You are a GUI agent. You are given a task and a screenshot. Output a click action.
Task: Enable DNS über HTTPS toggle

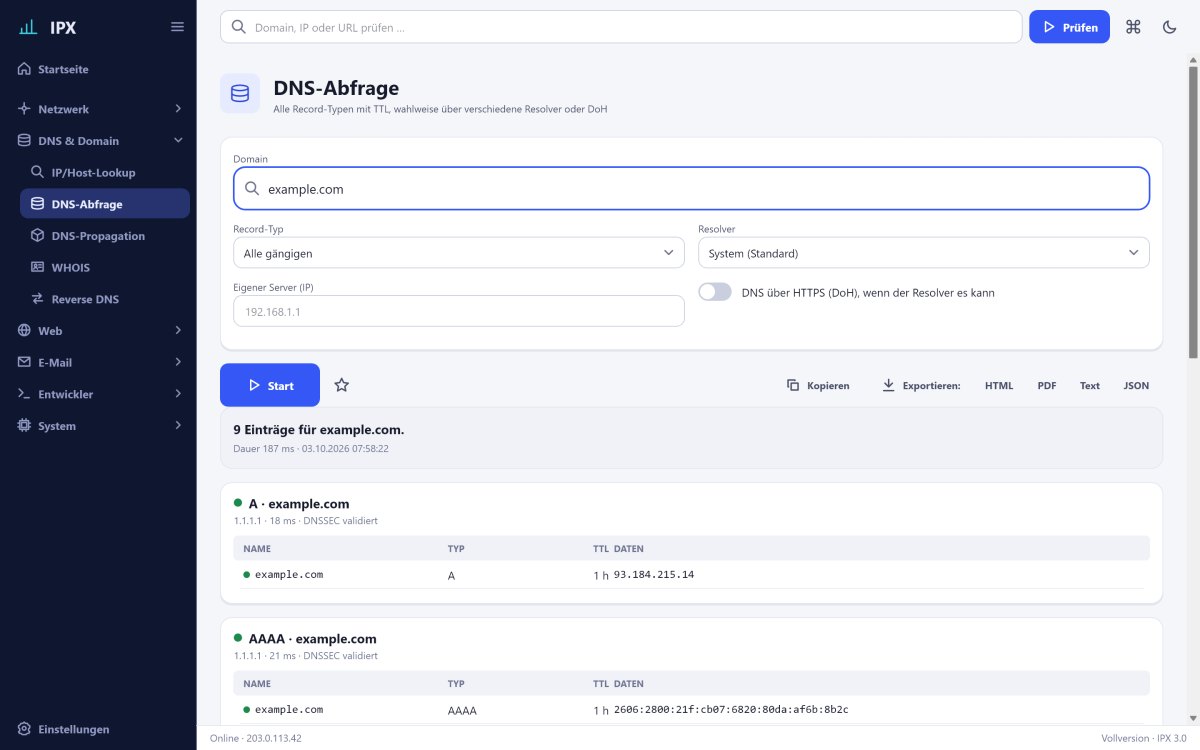click(x=715, y=292)
